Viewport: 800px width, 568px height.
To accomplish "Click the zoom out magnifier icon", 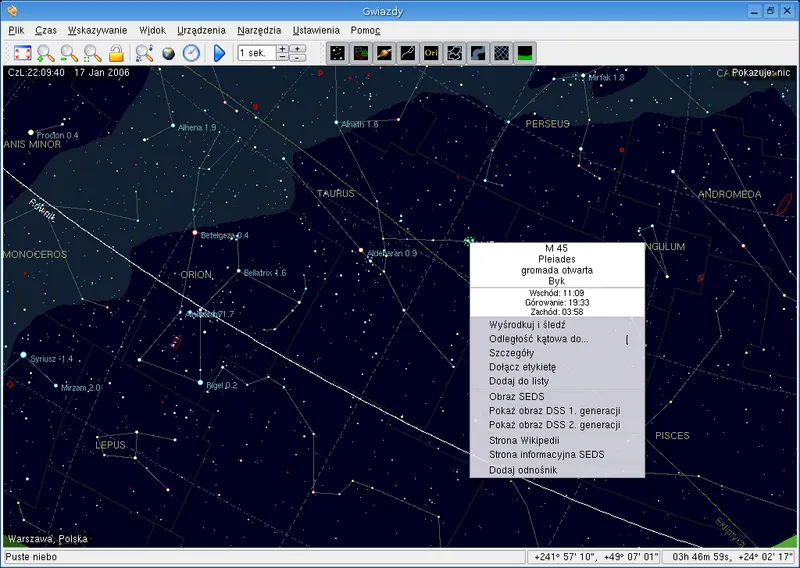I will [x=69, y=53].
